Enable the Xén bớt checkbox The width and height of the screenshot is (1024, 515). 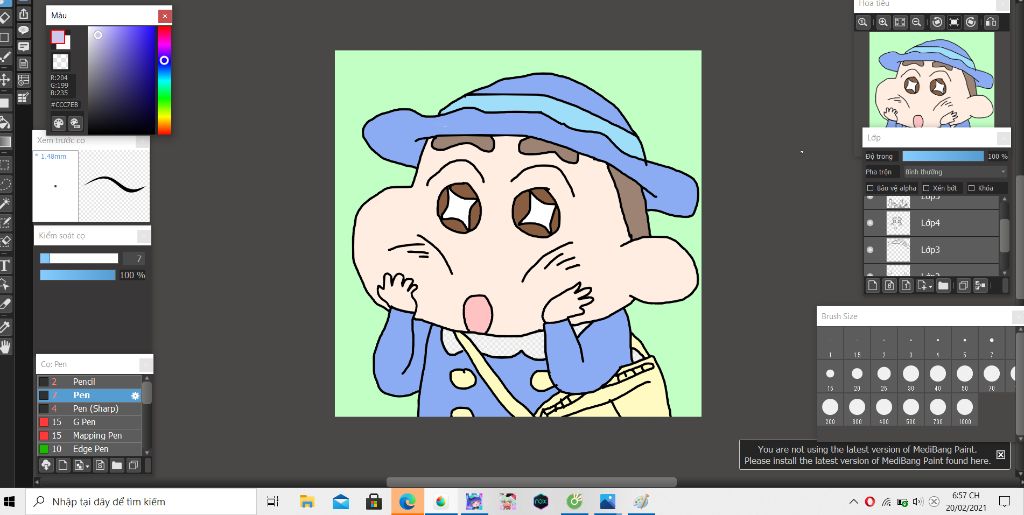point(926,188)
